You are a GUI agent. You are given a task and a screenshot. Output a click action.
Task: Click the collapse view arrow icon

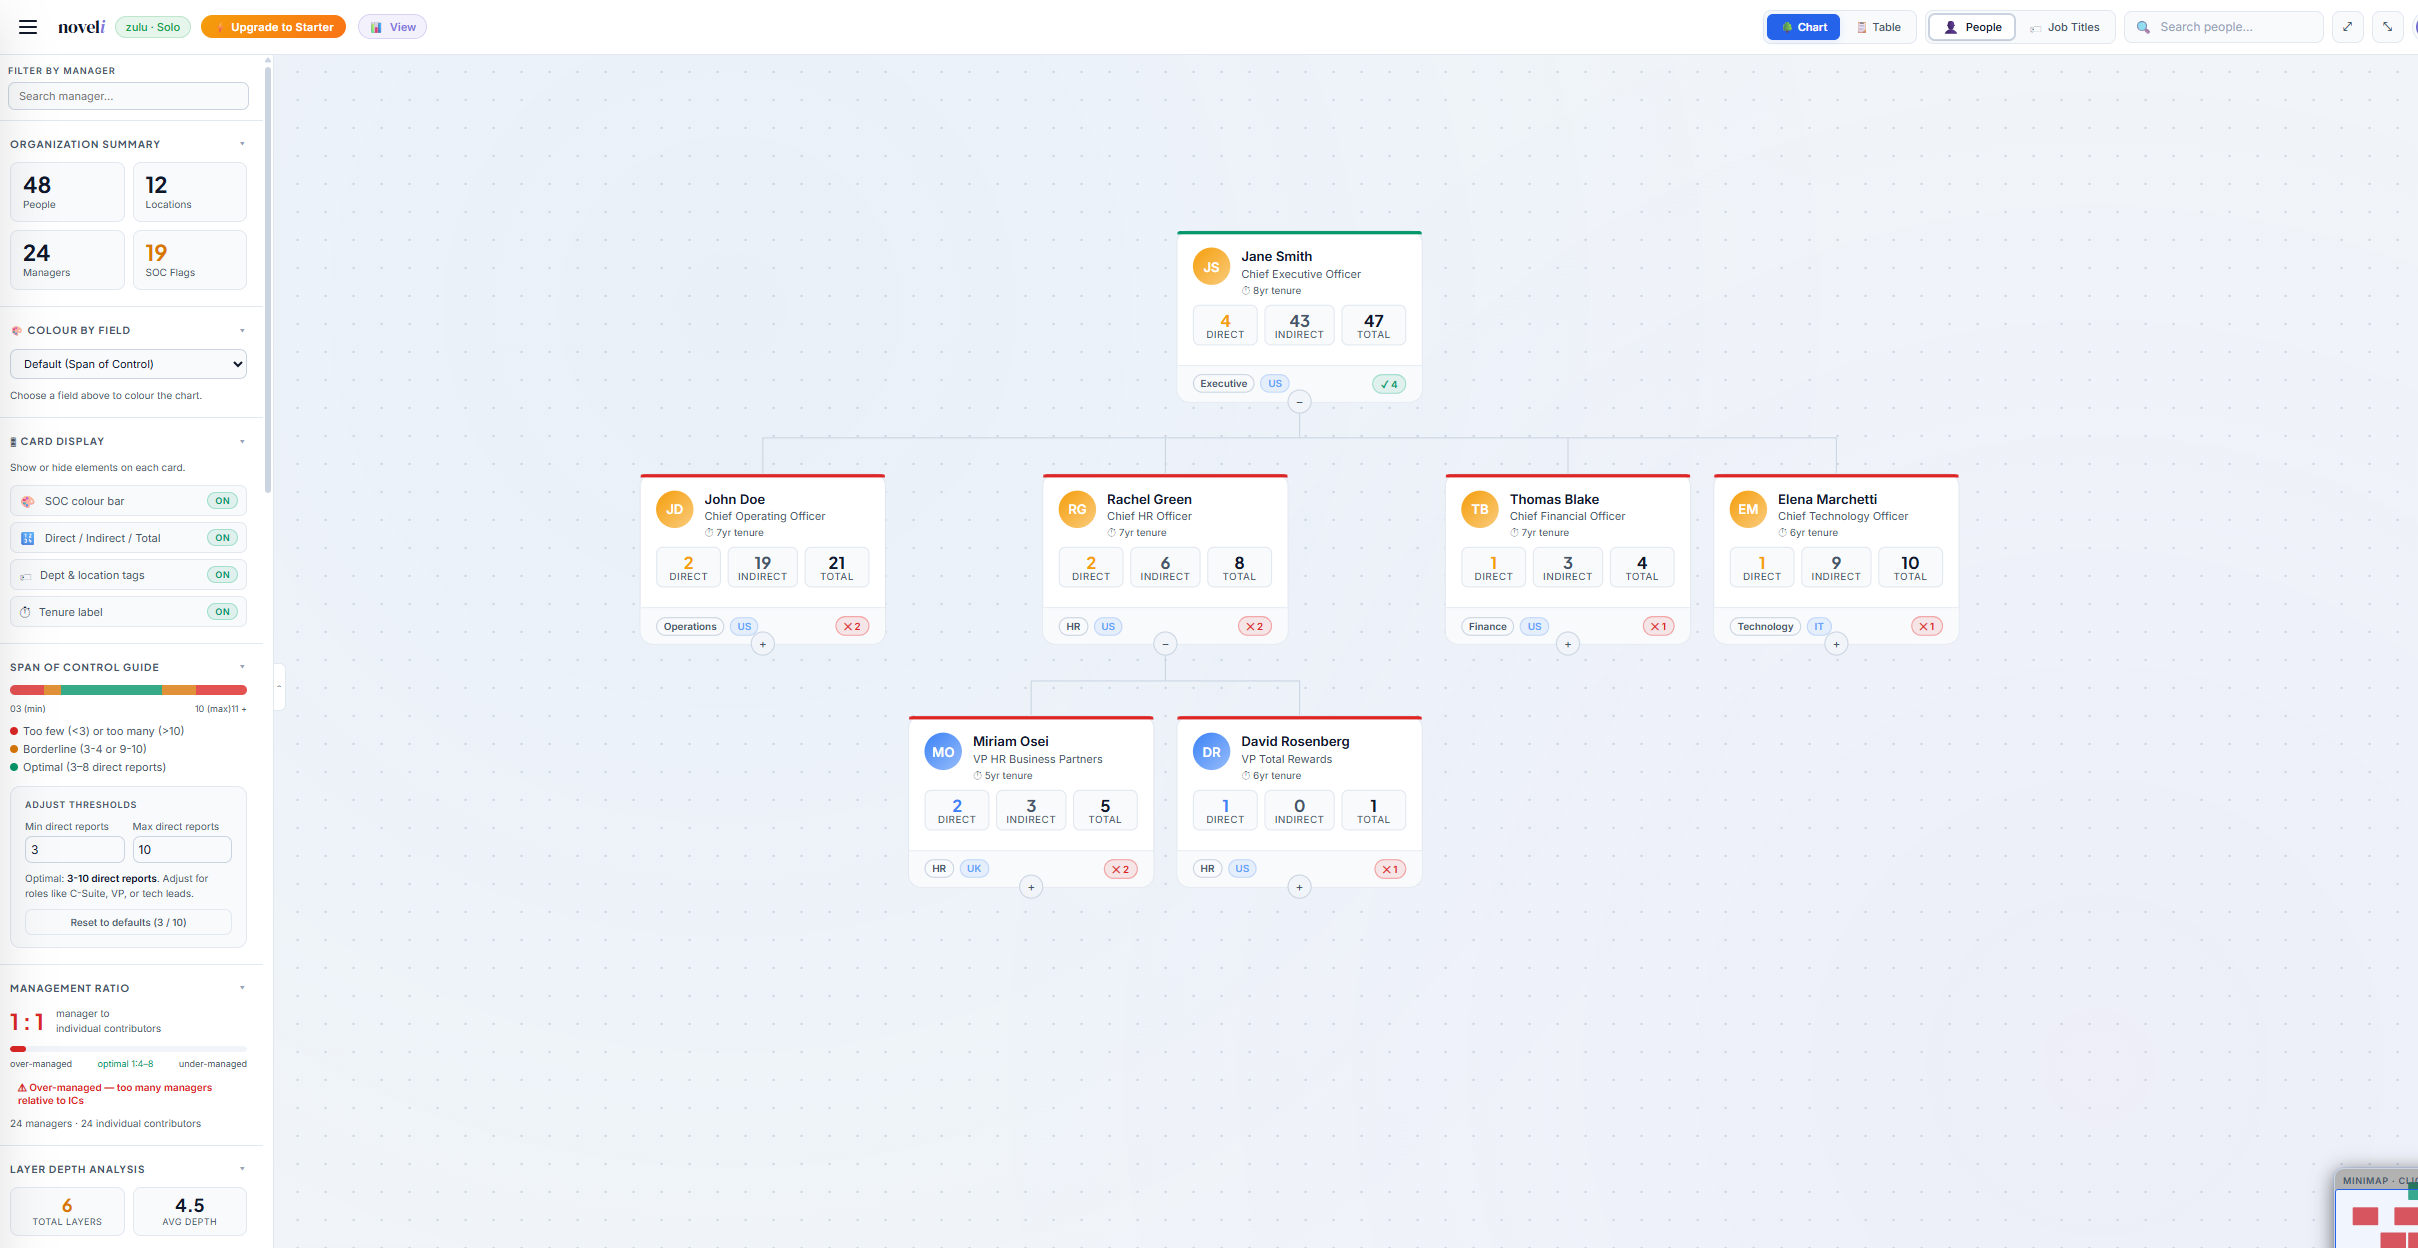point(2387,27)
